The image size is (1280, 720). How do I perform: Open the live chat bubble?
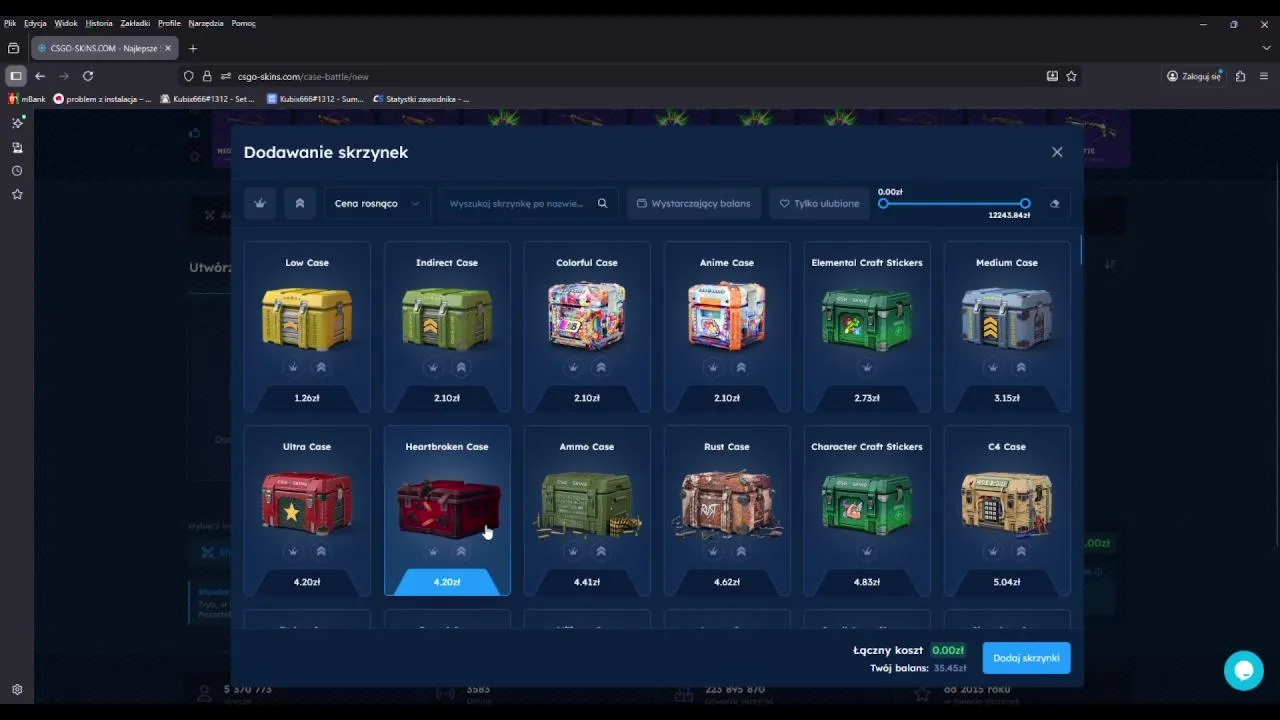1244,670
